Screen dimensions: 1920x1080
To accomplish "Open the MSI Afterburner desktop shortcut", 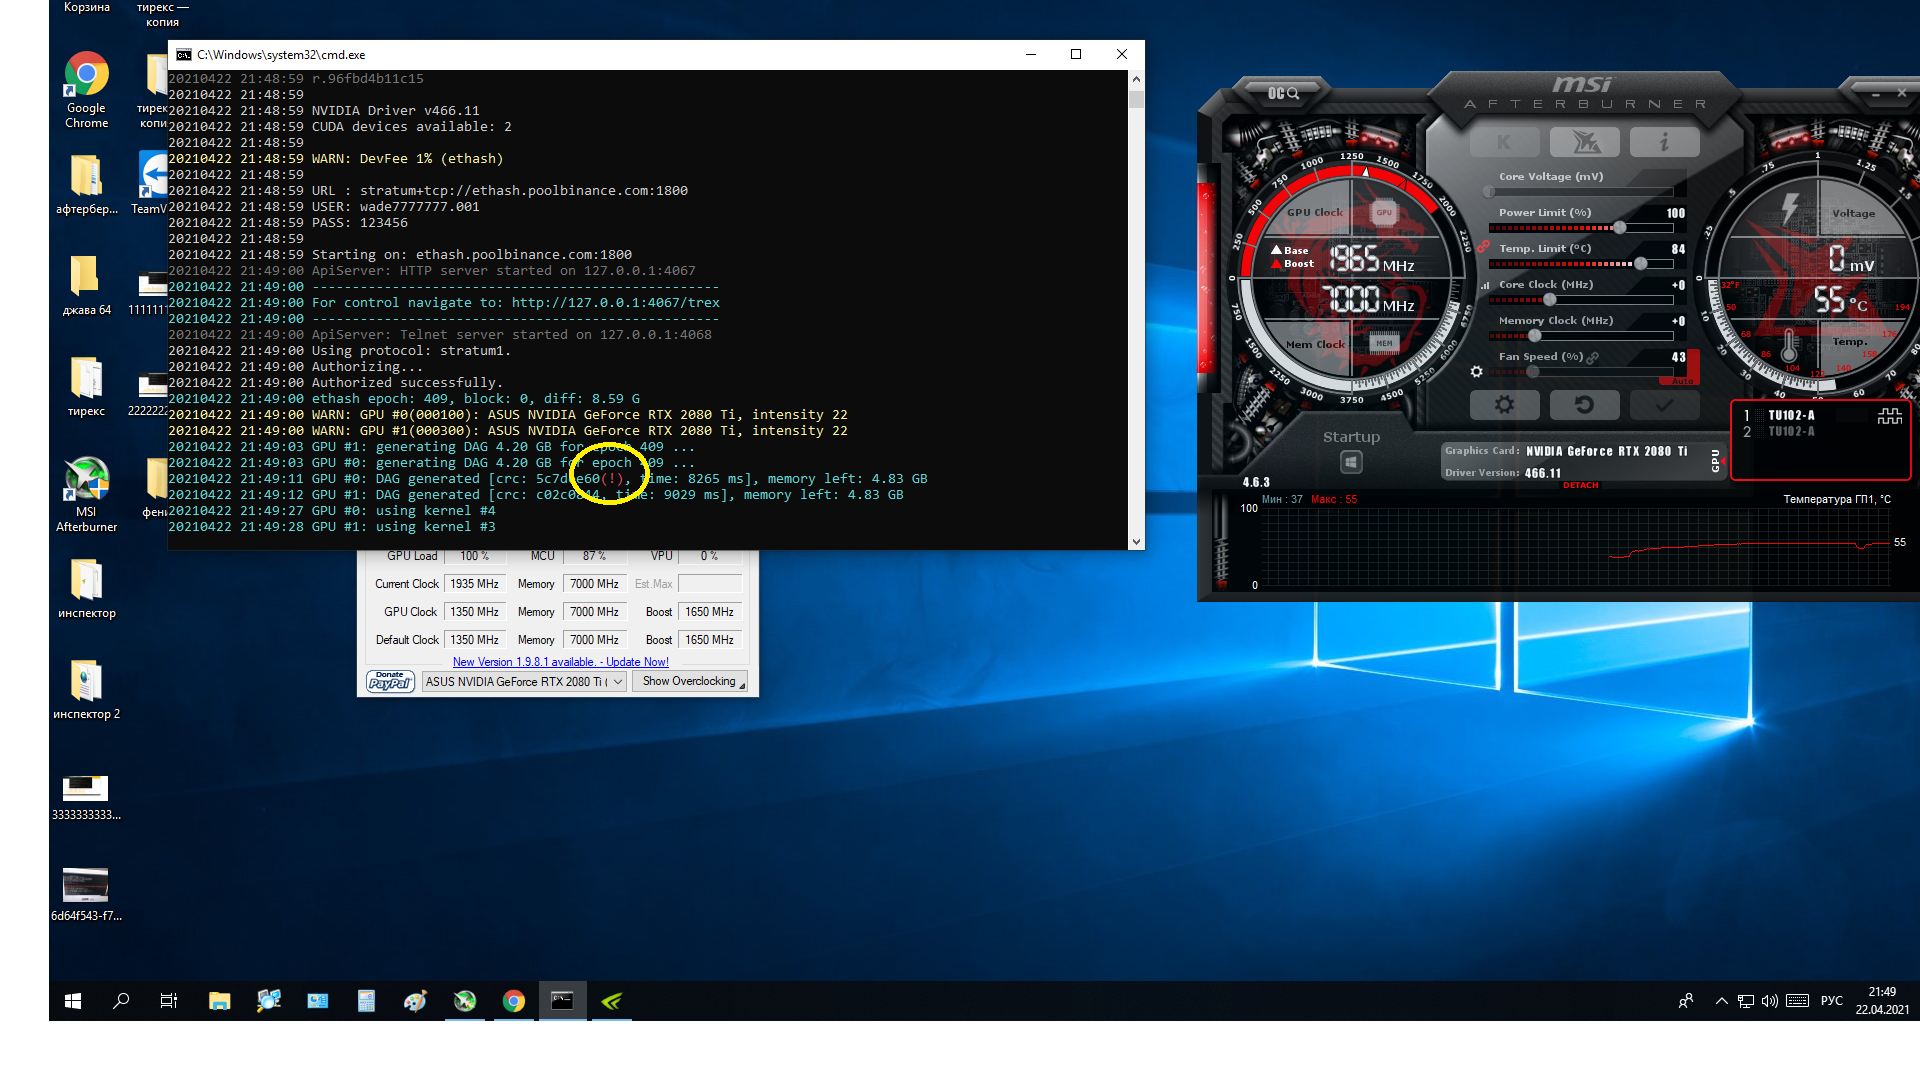I will [x=86, y=494].
